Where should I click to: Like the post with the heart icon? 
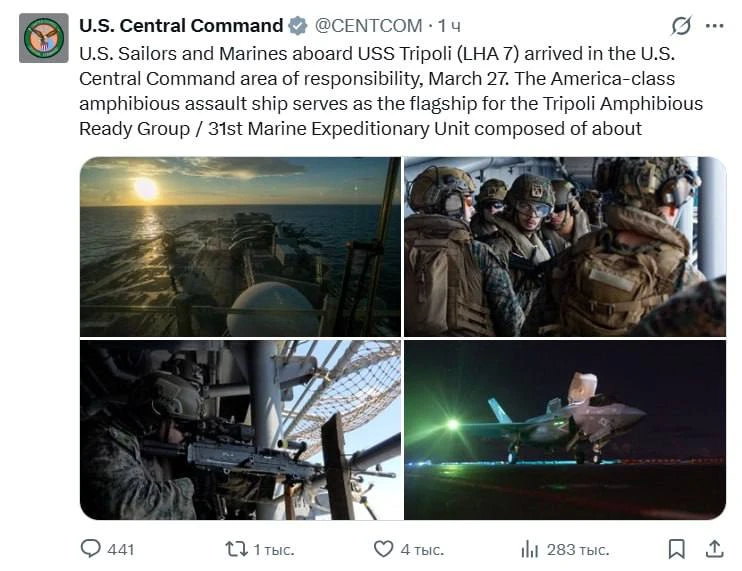click(x=383, y=548)
